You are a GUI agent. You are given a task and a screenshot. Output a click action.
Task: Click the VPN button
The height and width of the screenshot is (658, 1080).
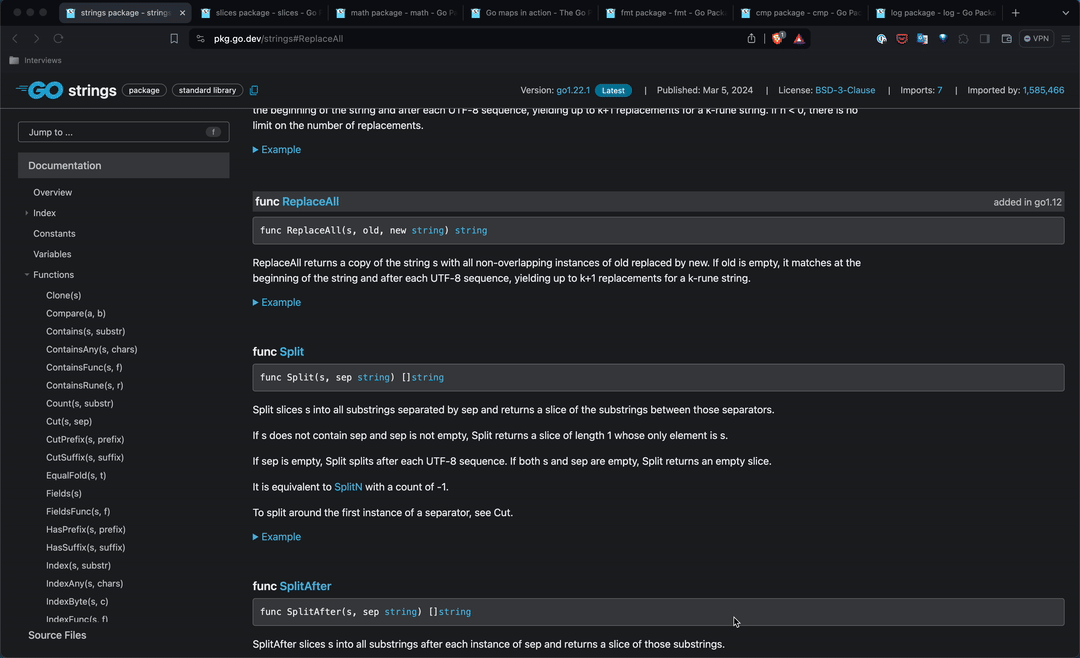point(1036,39)
